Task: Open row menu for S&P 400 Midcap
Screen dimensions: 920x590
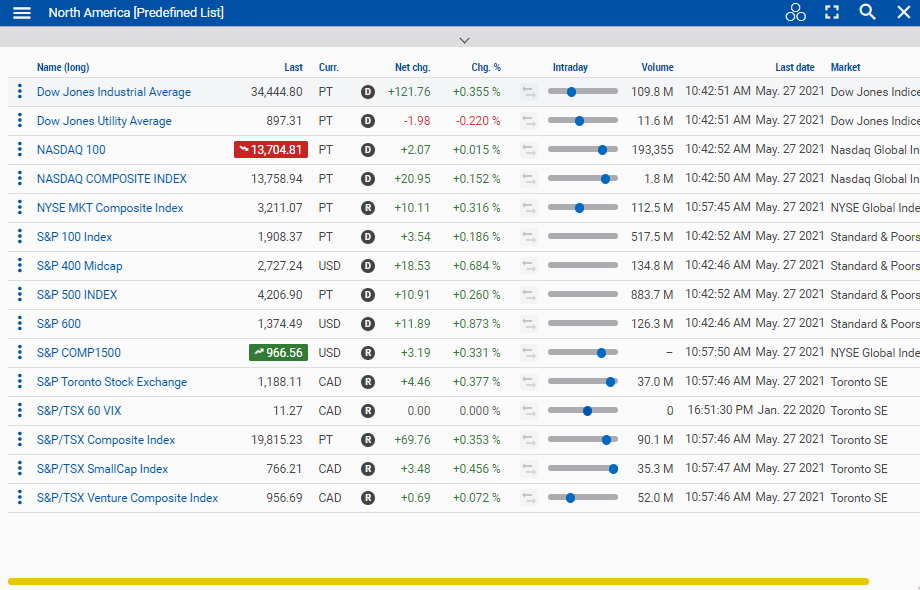Action: (20, 266)
